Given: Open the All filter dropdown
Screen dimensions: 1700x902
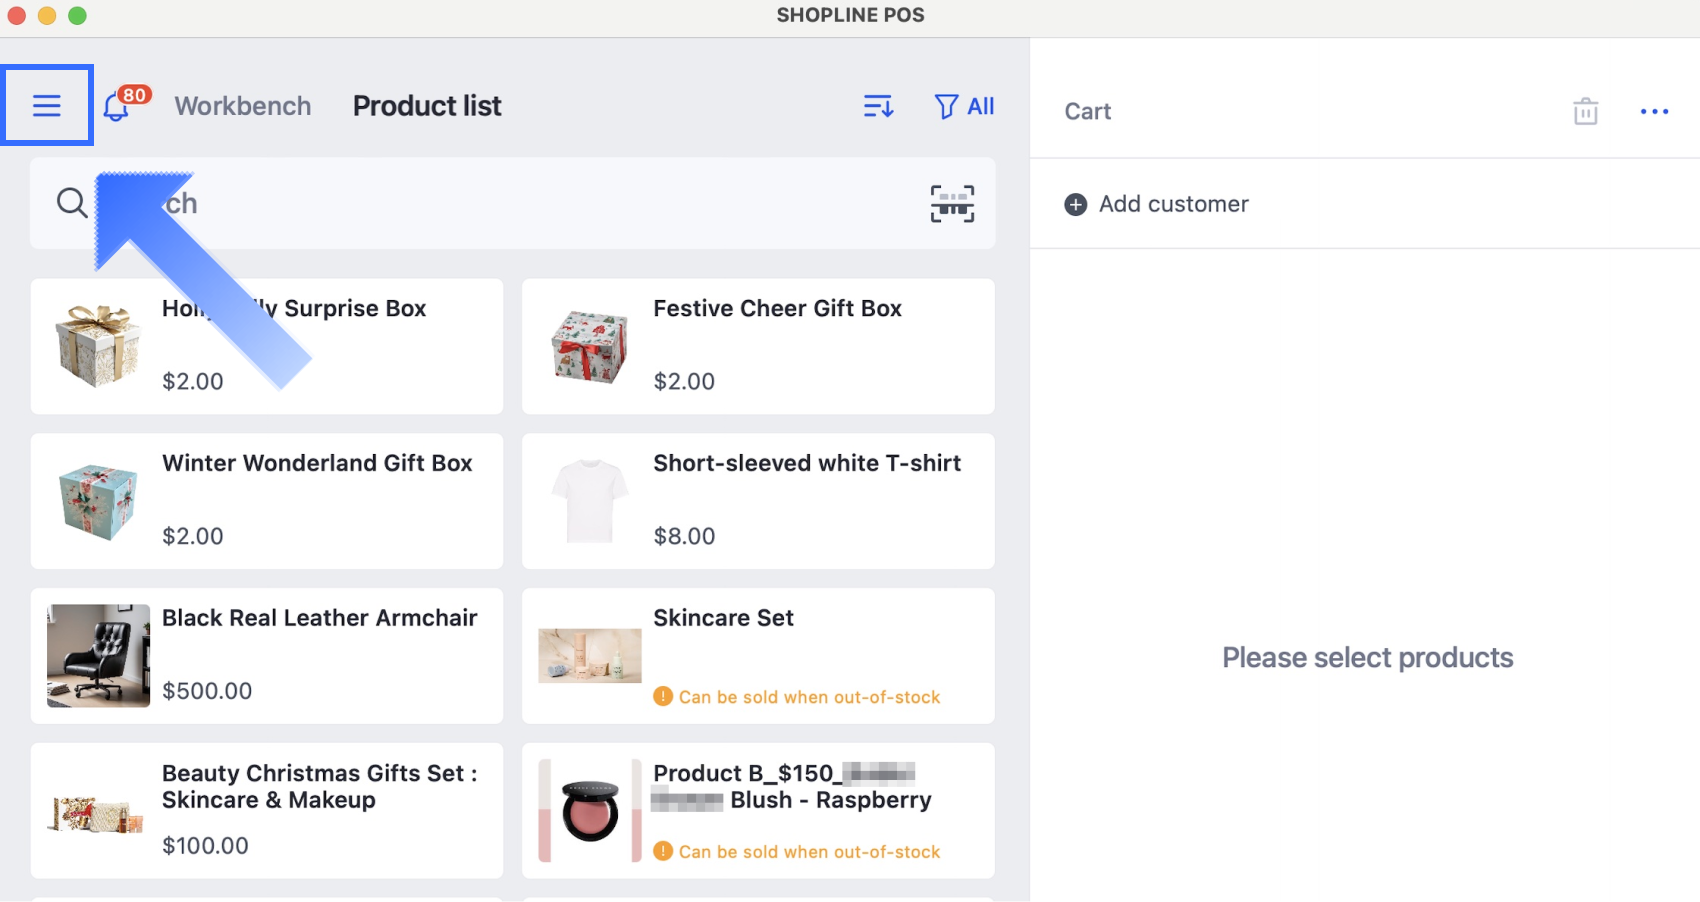Looking at the screenshot, I should pos(964,106).
